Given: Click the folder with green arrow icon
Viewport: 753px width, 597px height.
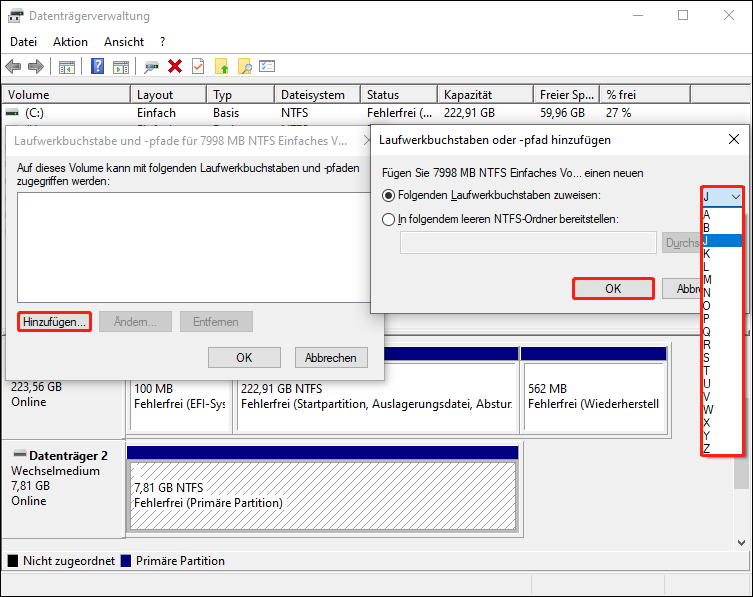Looking at the screenshot, I should point(221,66).
